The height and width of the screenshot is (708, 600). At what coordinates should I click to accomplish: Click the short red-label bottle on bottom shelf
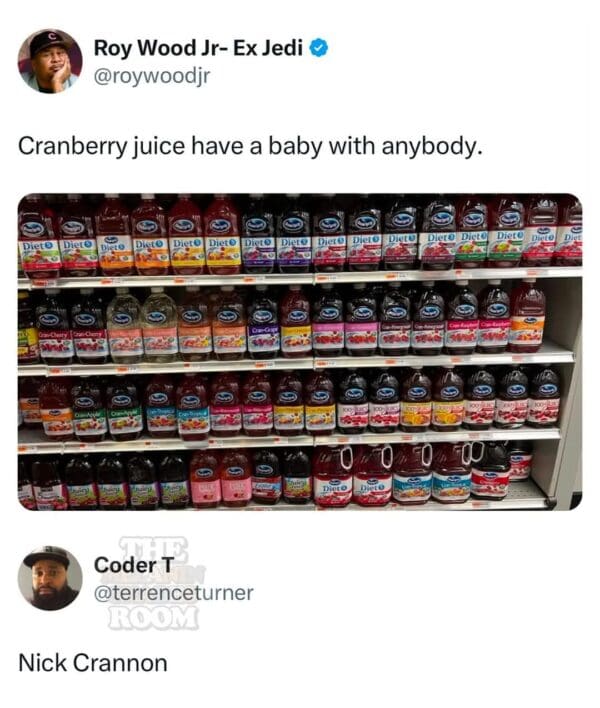click(520, 461)
